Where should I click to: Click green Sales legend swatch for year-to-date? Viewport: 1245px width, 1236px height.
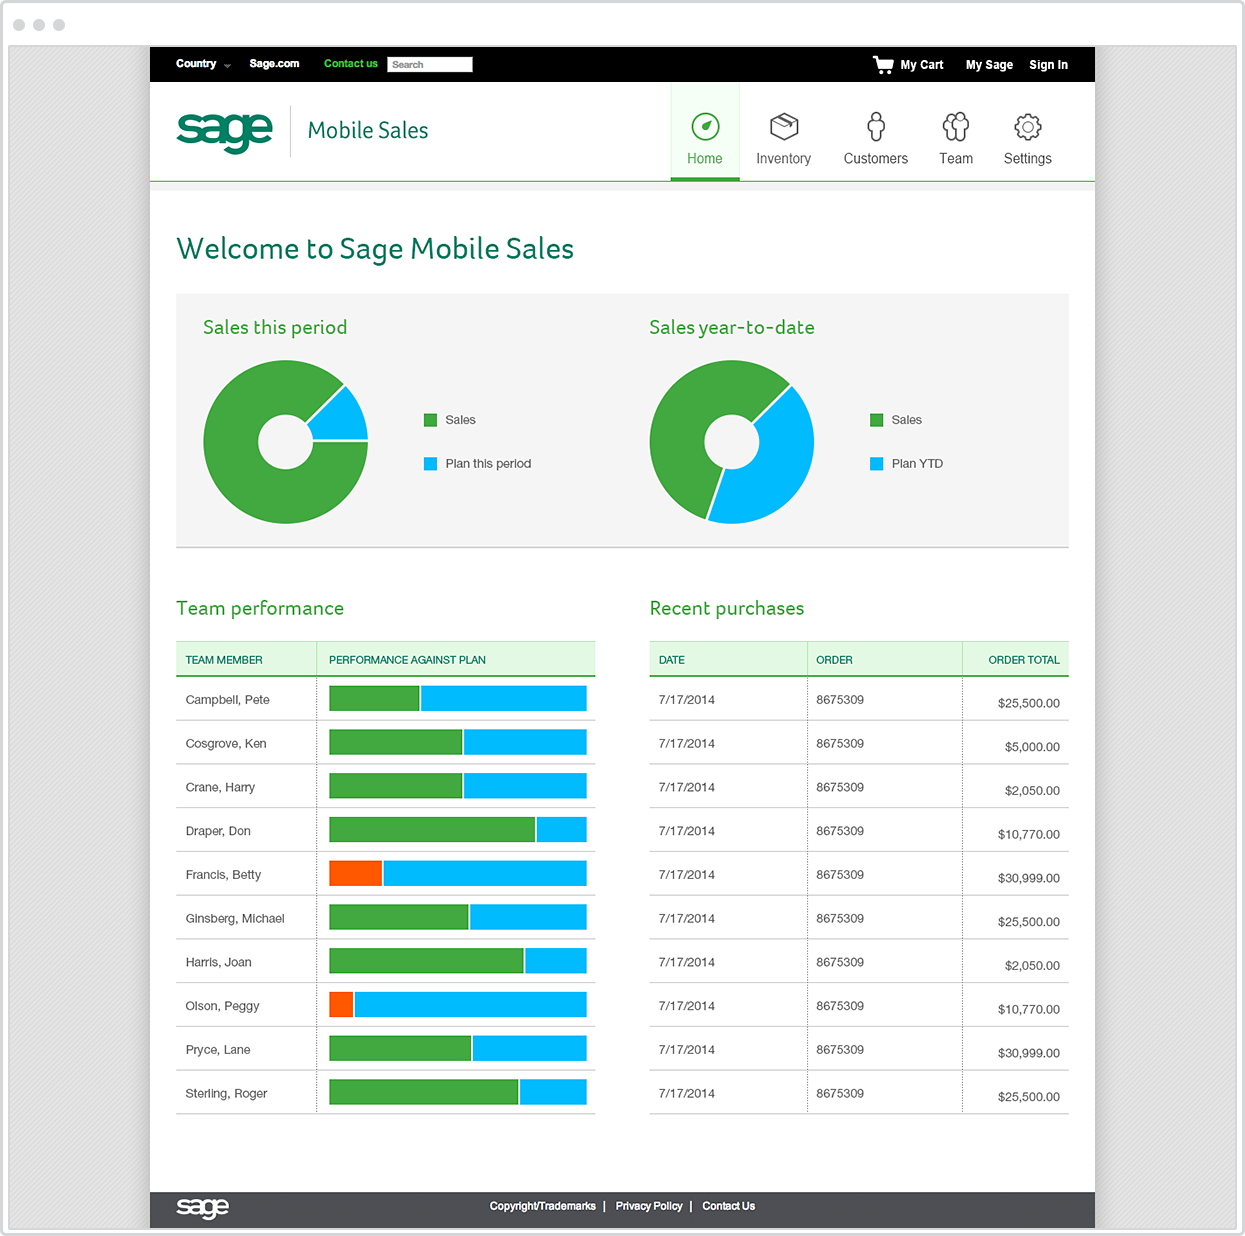(877, 420)
